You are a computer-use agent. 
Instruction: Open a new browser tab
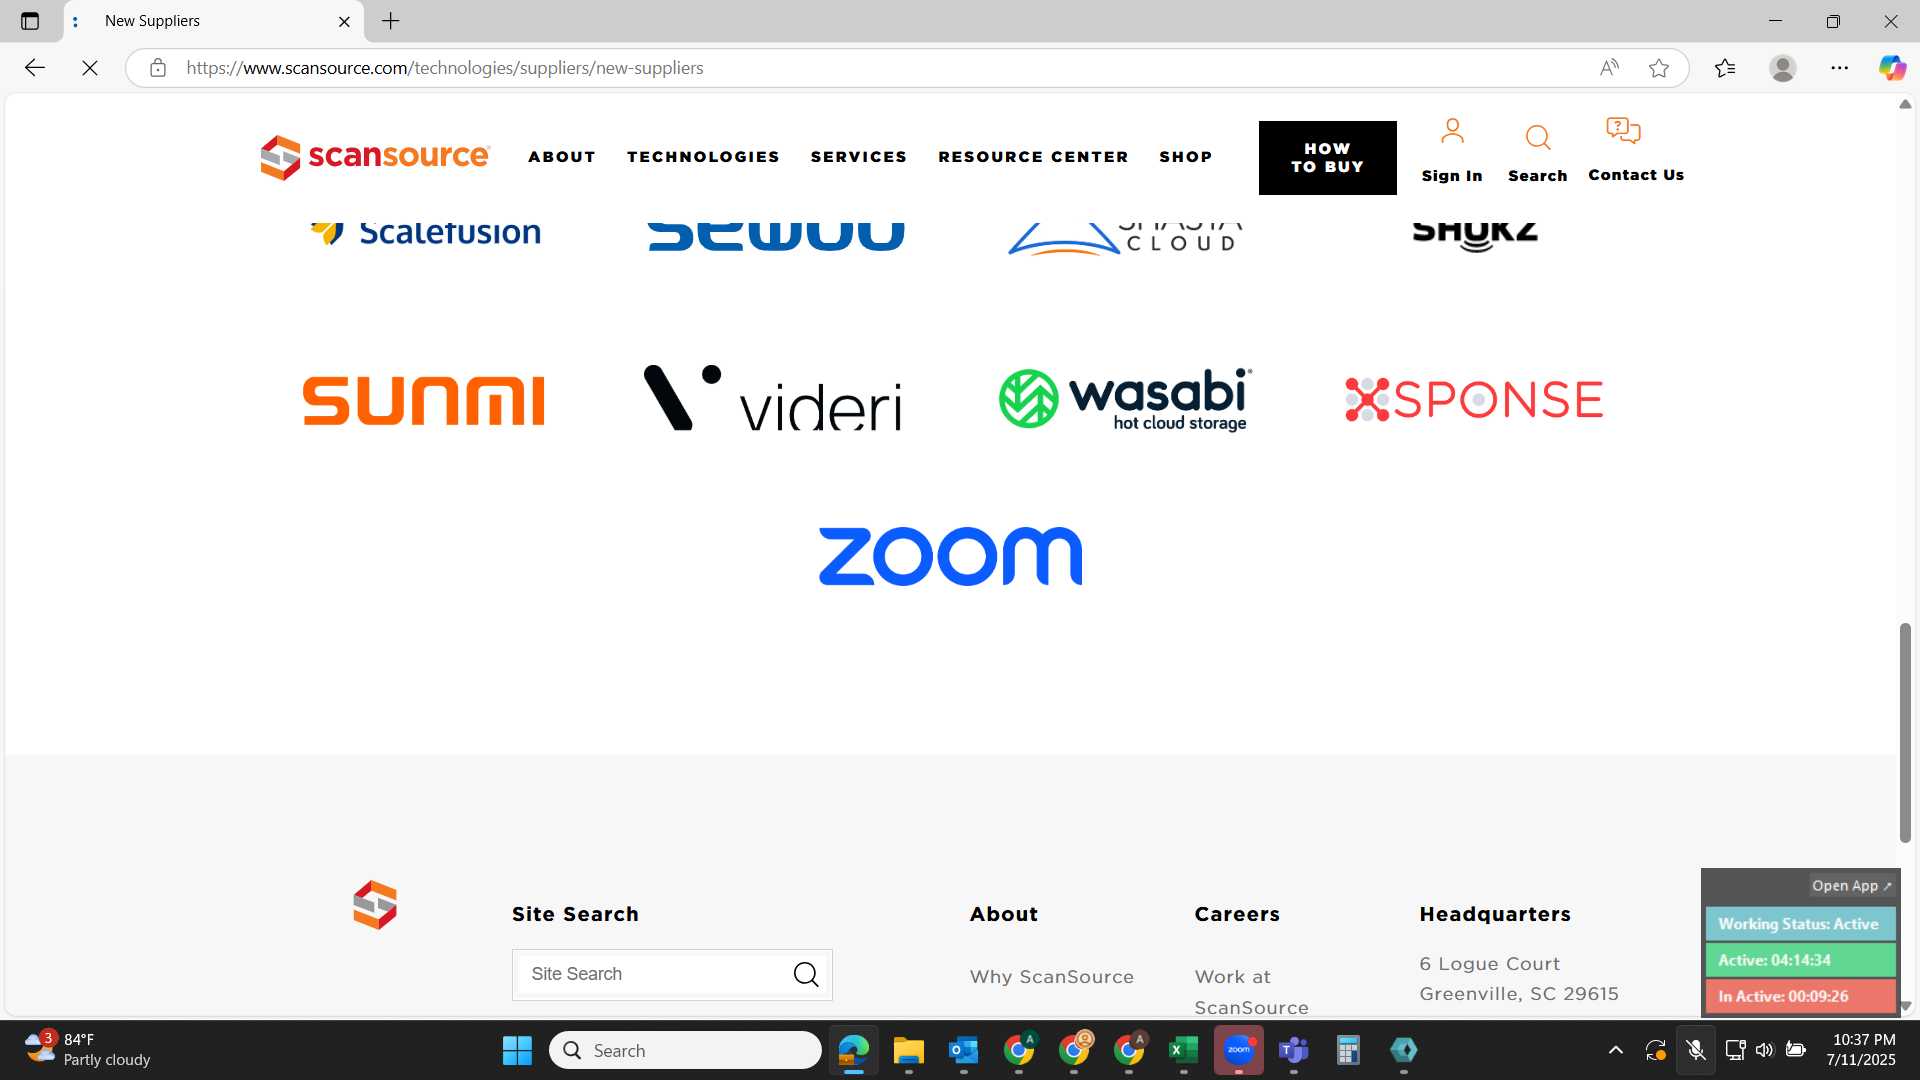[391, 21]
